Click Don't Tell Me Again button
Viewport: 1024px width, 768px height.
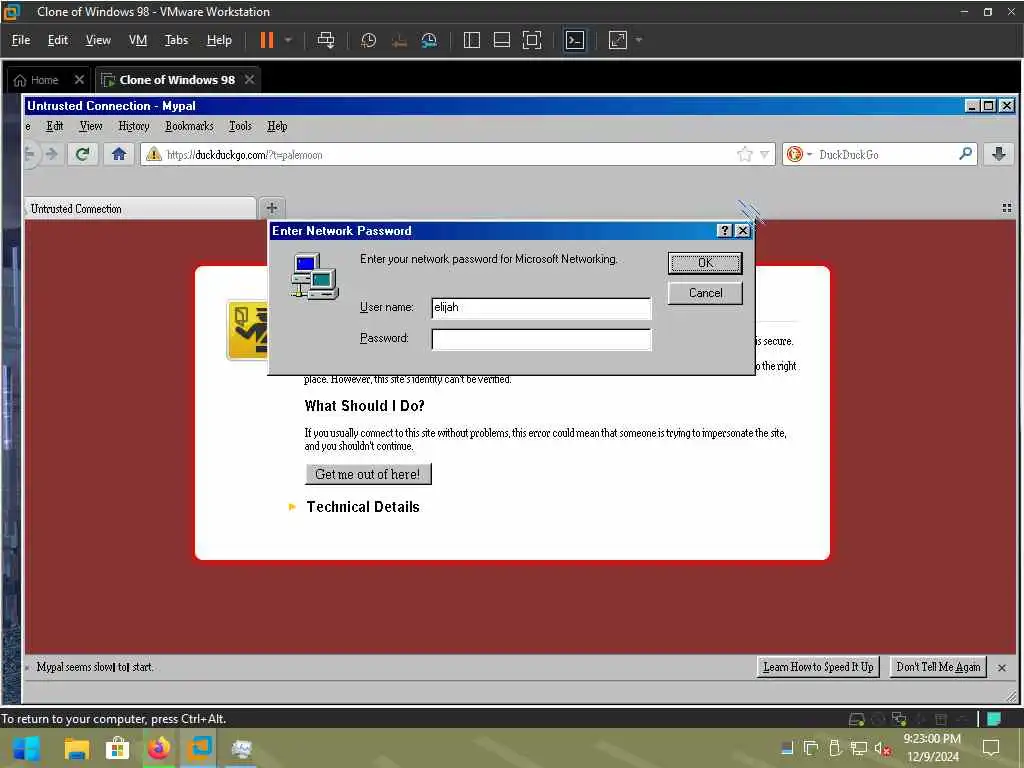click(938, 667)
